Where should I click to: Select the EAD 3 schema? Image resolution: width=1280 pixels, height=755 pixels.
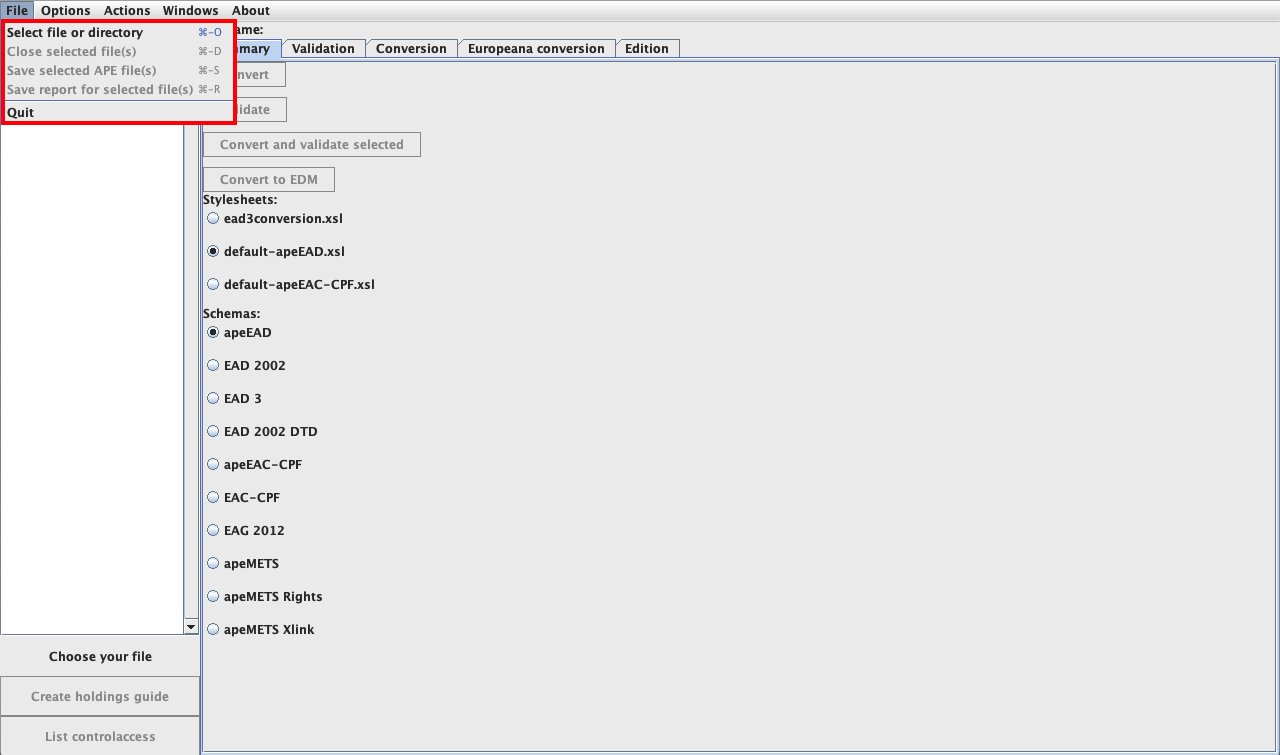click(234, 398)
